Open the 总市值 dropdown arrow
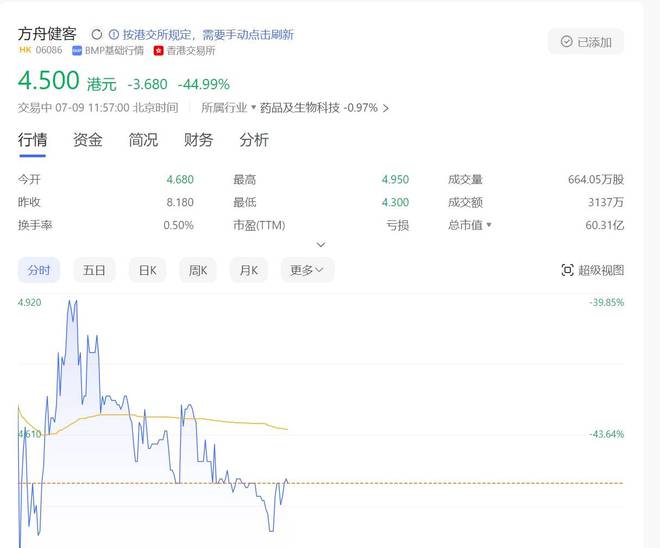The height and width of the screenshot is (548, 660). [x=489, y=225]
